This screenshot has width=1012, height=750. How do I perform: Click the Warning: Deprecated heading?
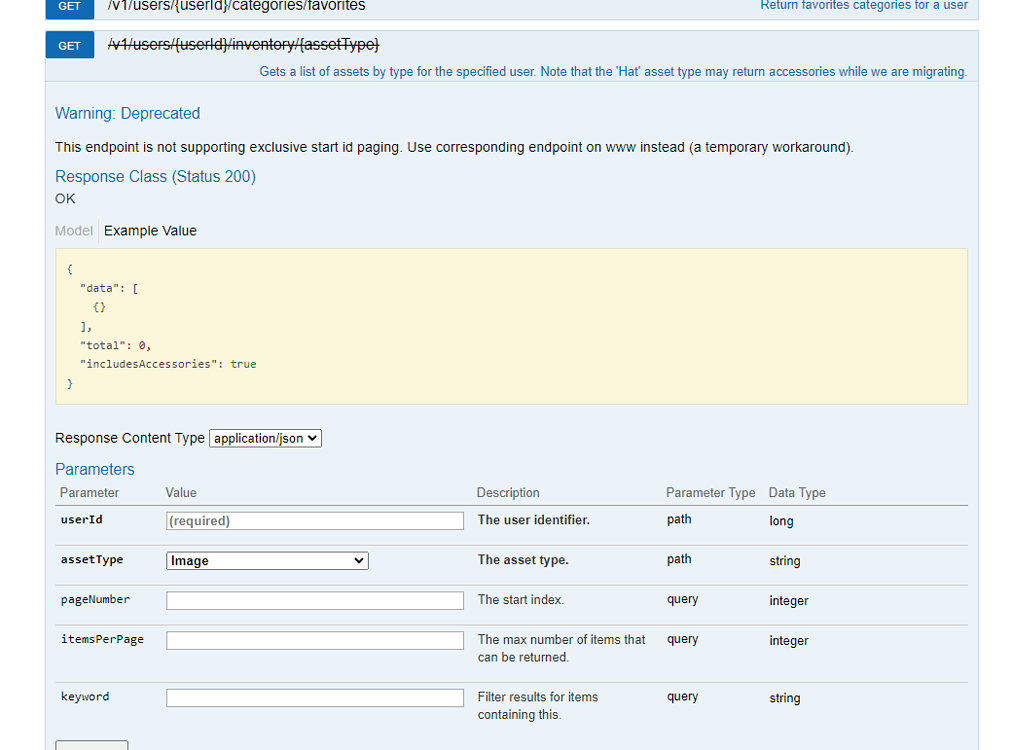tap(127, 113)
